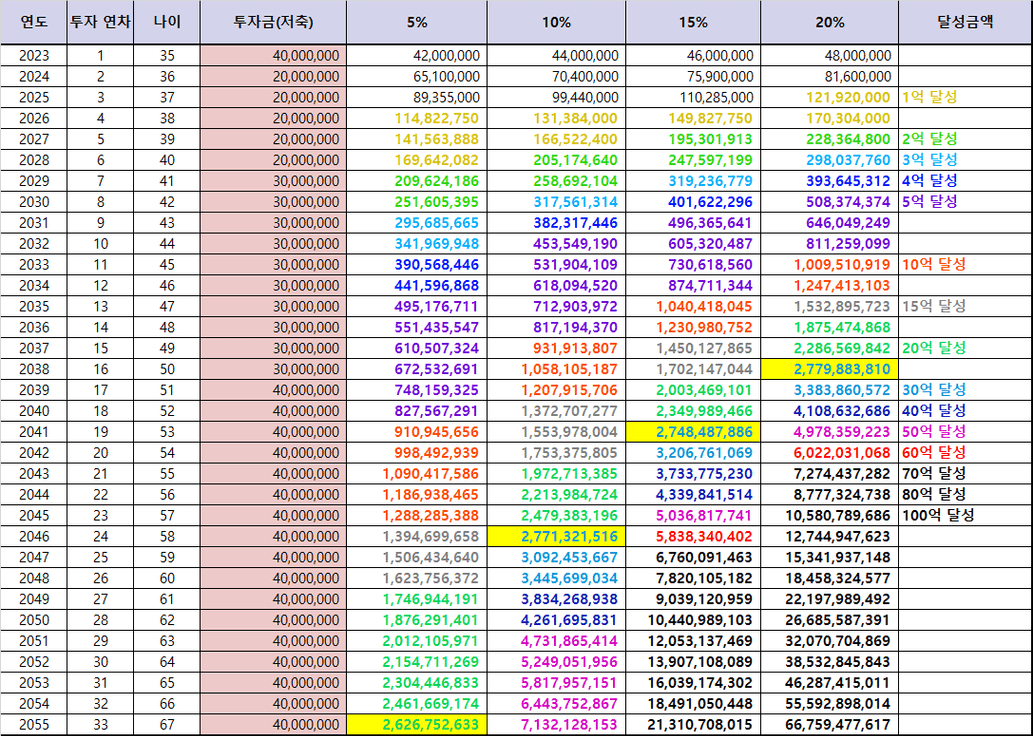Image resolution: width=1033 pixels, height=736 pixels.
Task: Click the cell showing 2,003,469,101
Action: (x=693, y=390)
